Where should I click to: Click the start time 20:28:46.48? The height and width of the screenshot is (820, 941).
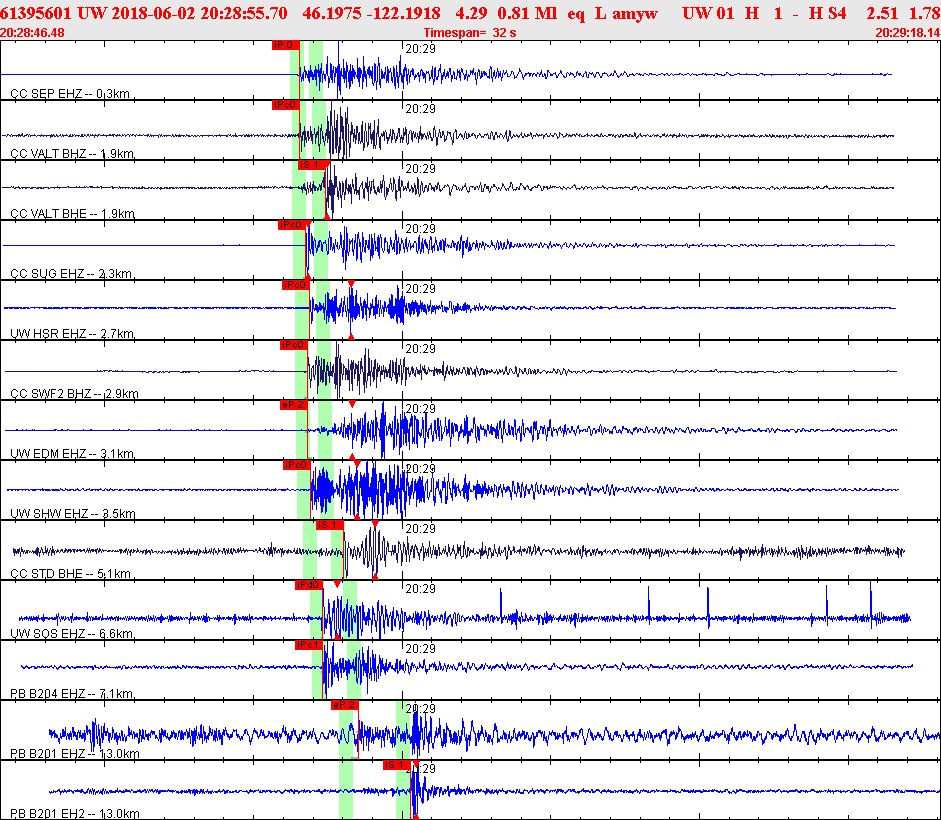point(32,32)
